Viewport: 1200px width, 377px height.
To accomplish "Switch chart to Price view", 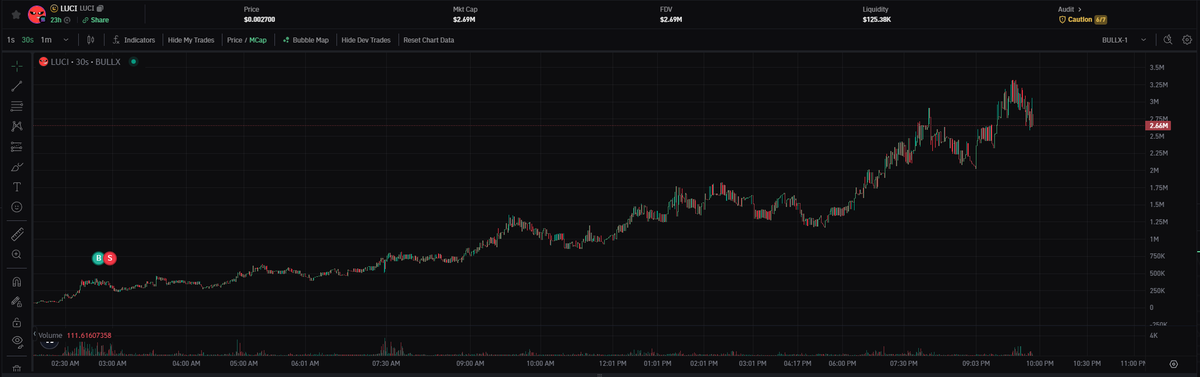I will click(235, 40).
